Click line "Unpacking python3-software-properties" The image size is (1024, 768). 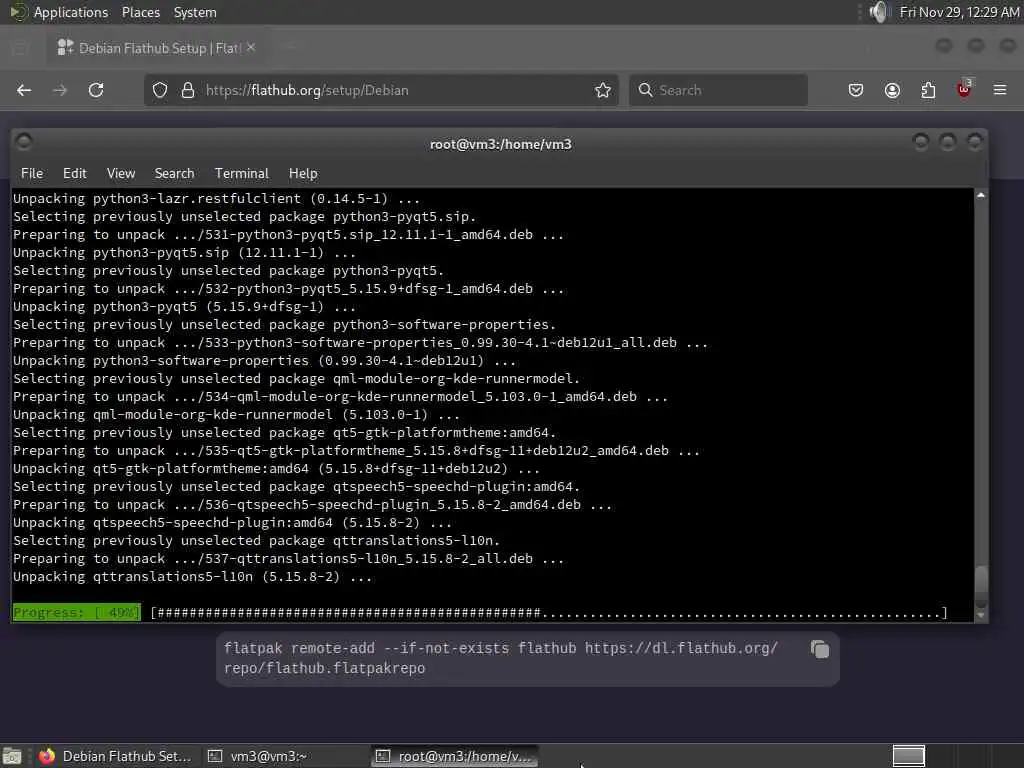(264, 360)
